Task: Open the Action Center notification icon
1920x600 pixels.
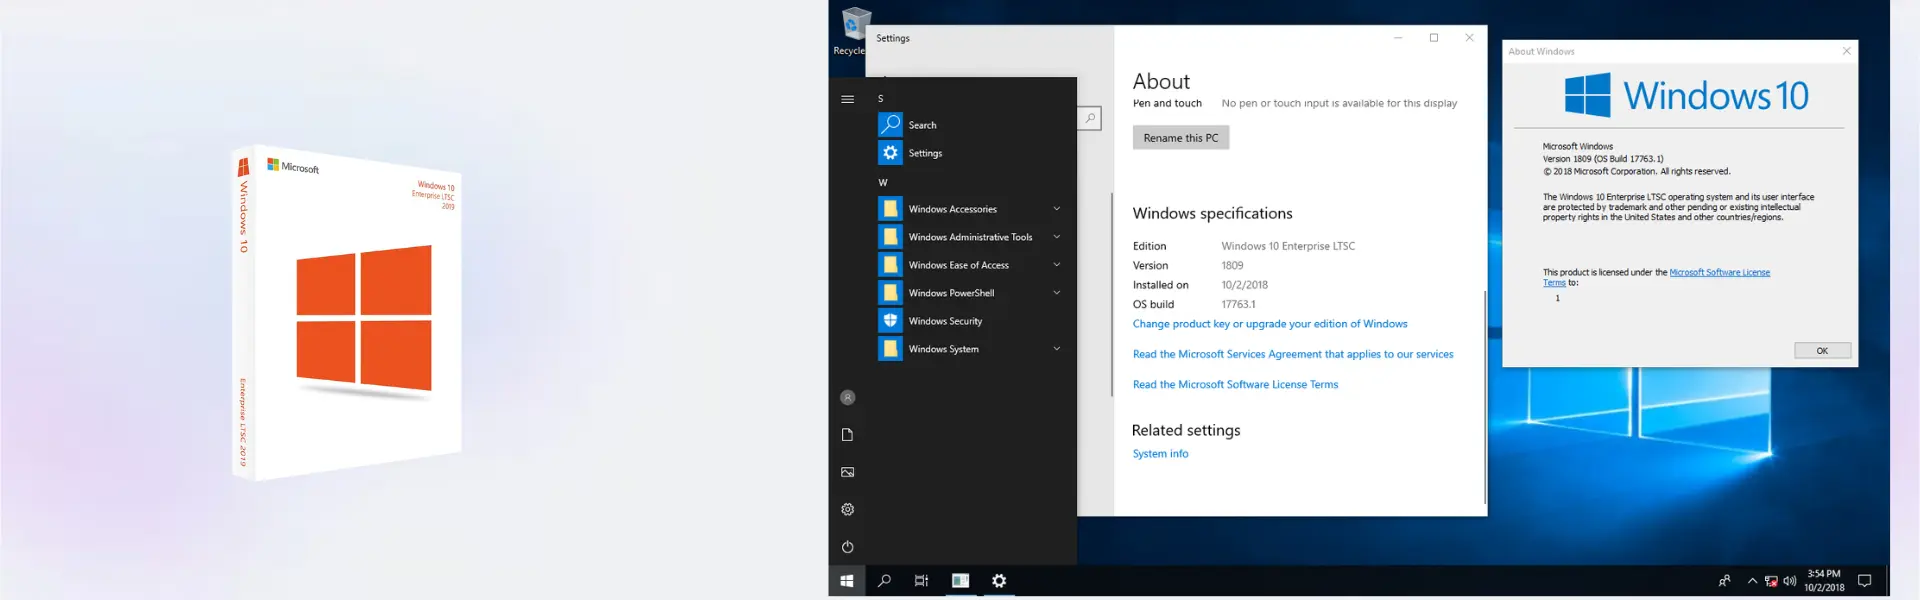Action: pos(1864,581)
